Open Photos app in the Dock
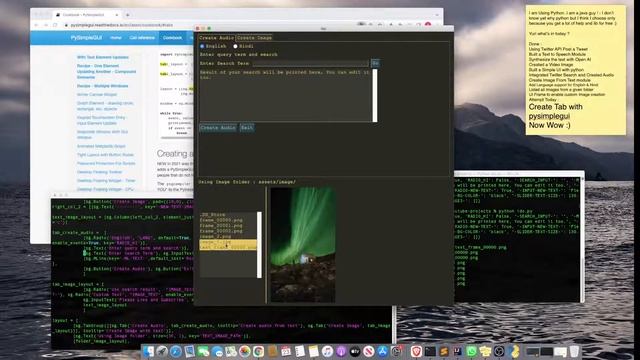The width and height of the screenshot is (640, 360). pyautogui.click(x=244, y=351)
